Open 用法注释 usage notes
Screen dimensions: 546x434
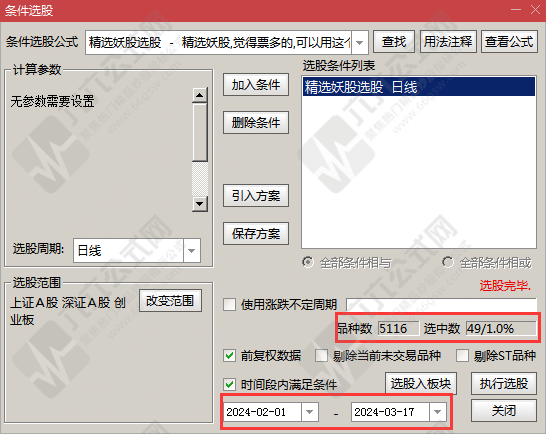(x=448, y=42)
